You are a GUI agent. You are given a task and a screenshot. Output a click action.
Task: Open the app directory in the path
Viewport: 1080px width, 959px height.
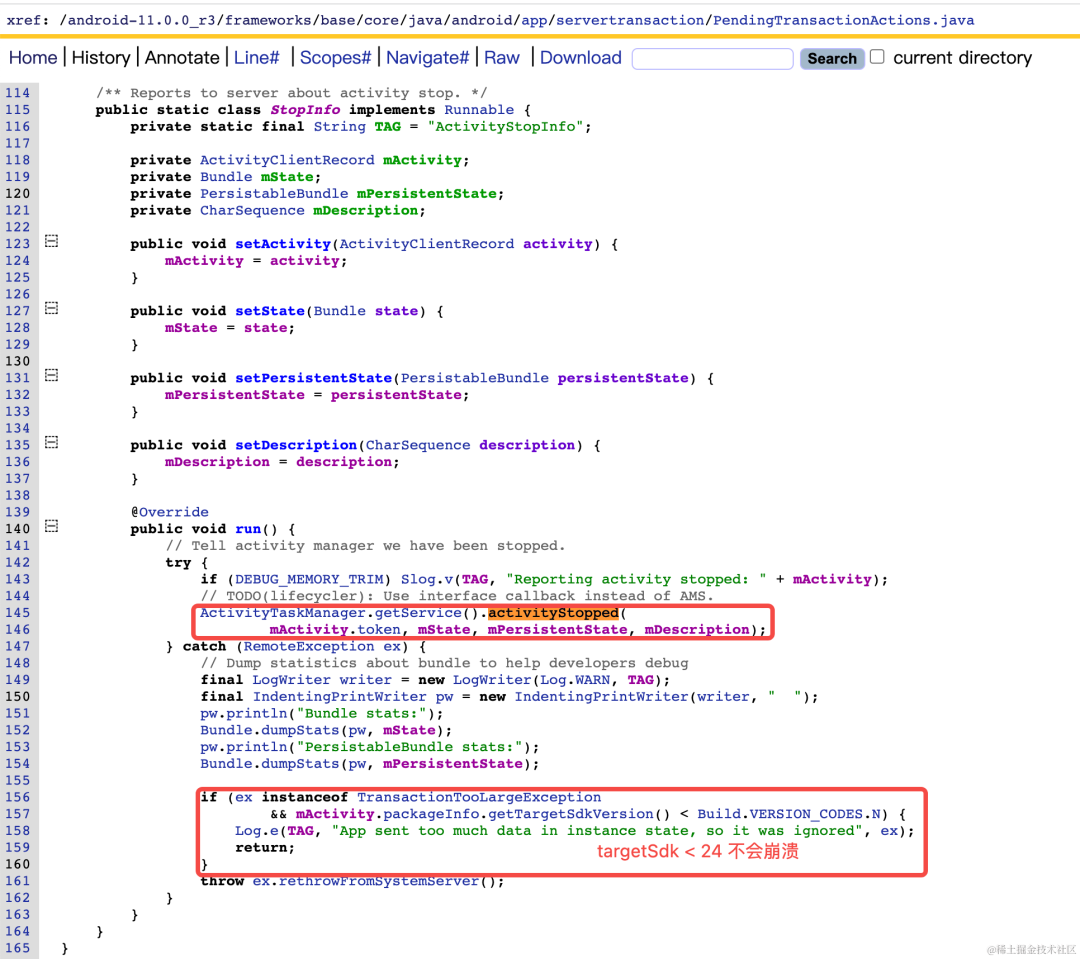tap(534, 21)
